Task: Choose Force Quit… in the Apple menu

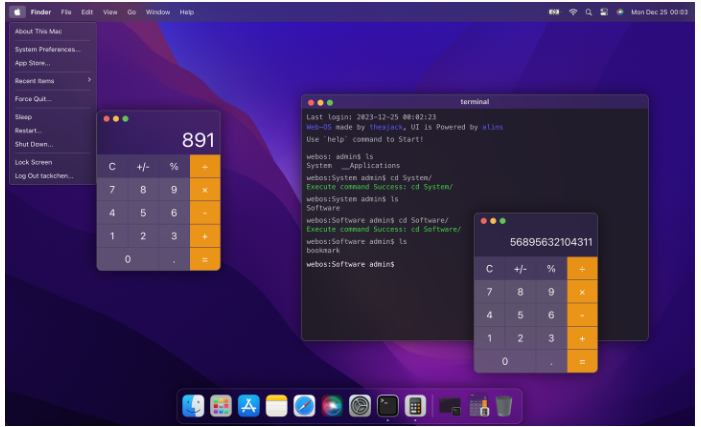Action: point(33,99)
